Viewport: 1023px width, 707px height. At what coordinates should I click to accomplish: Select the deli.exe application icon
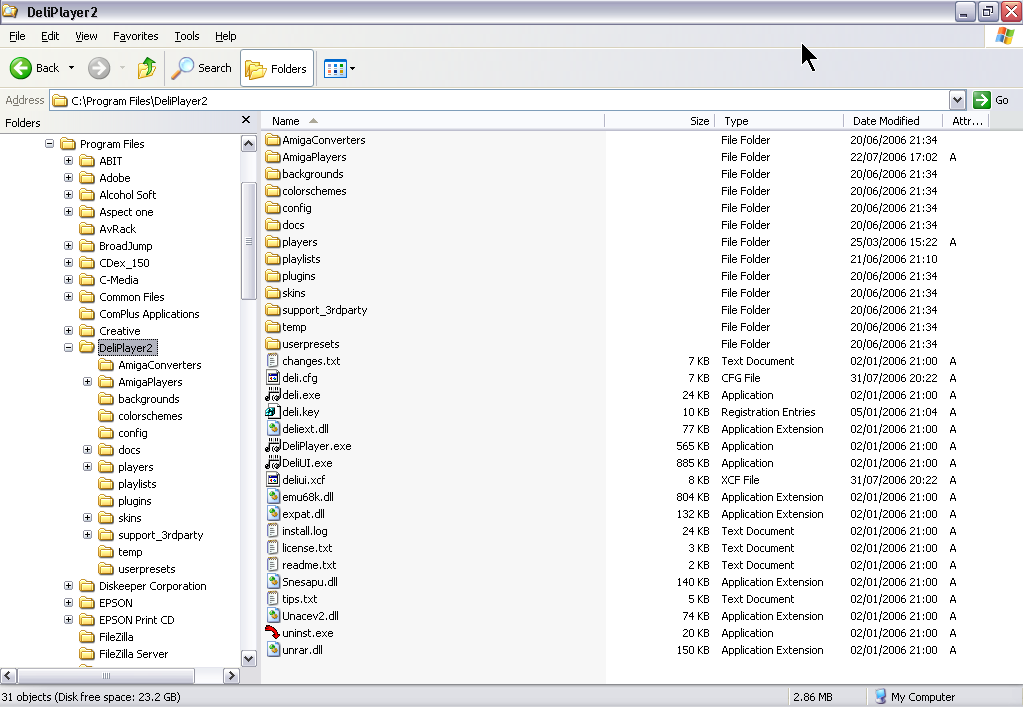tap(273, 395)
